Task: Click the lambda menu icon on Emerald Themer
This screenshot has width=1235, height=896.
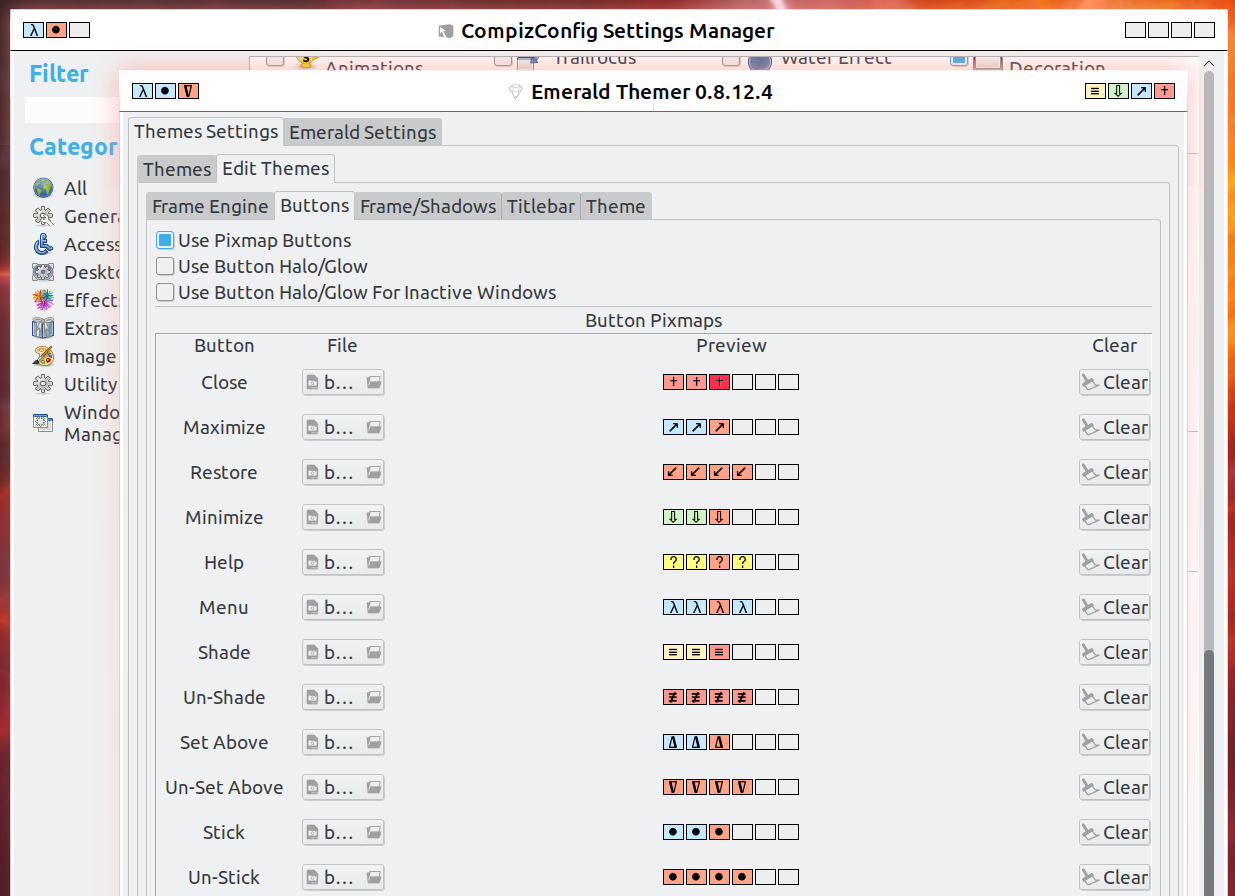Action: click(144, 92)
